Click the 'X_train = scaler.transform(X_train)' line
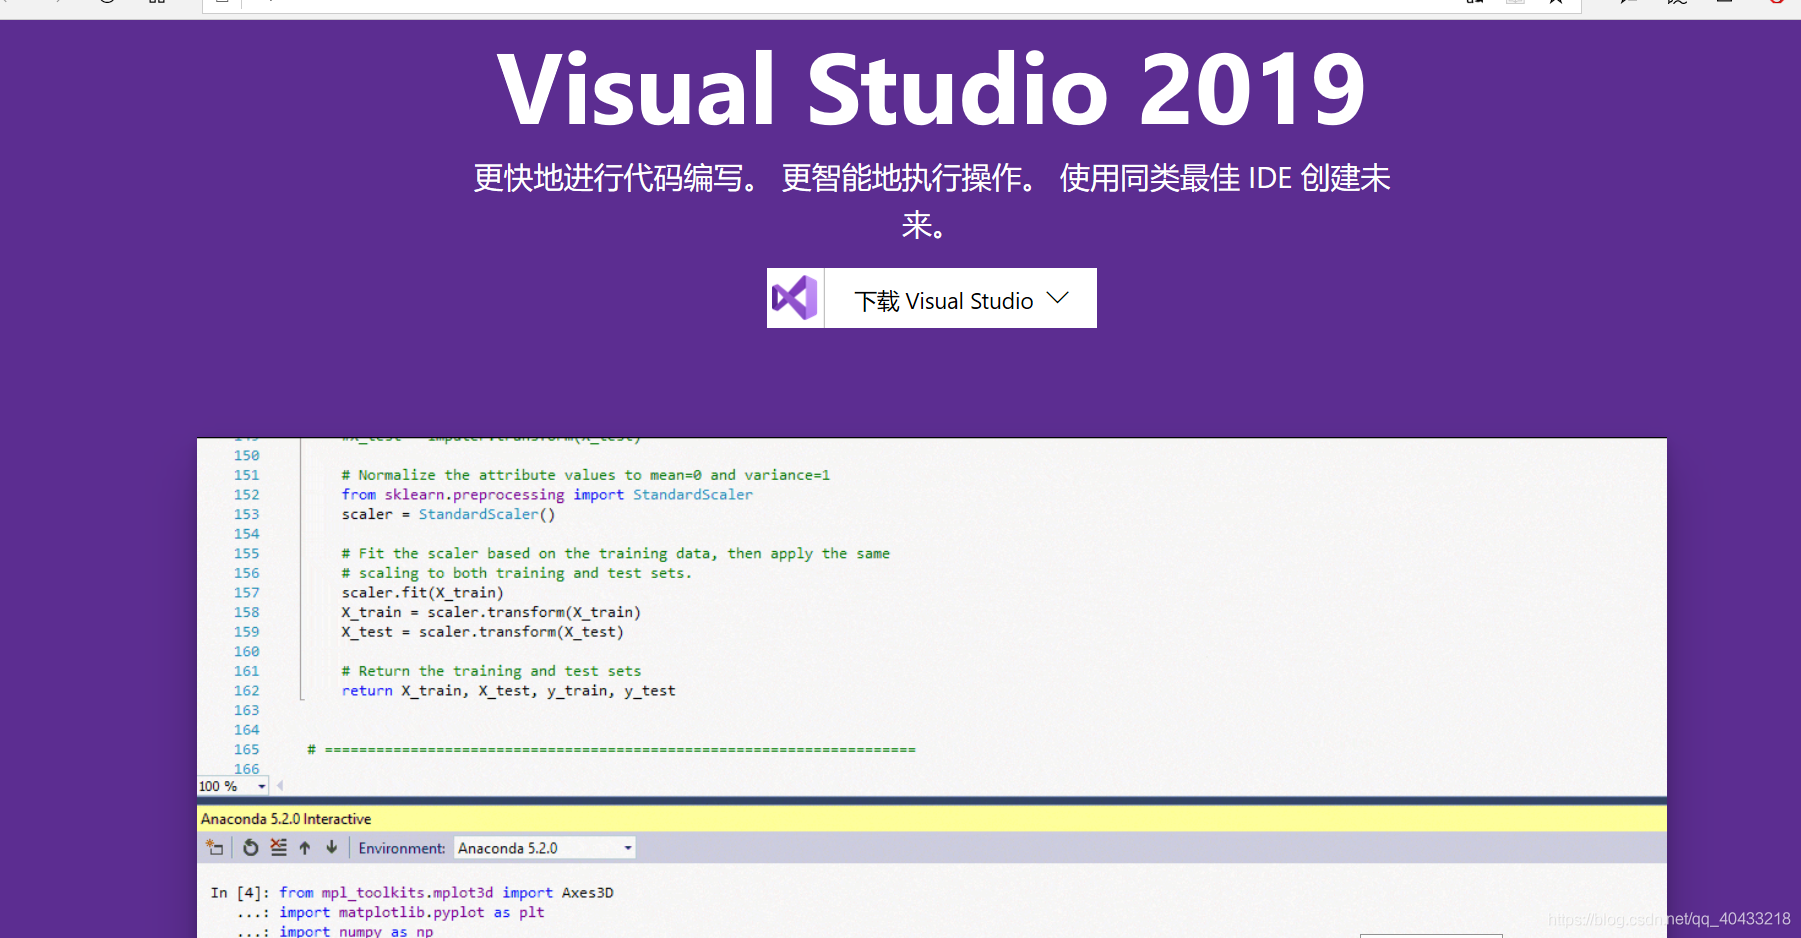The width and height of the screenshot is (1801, 938). (491, 612)
